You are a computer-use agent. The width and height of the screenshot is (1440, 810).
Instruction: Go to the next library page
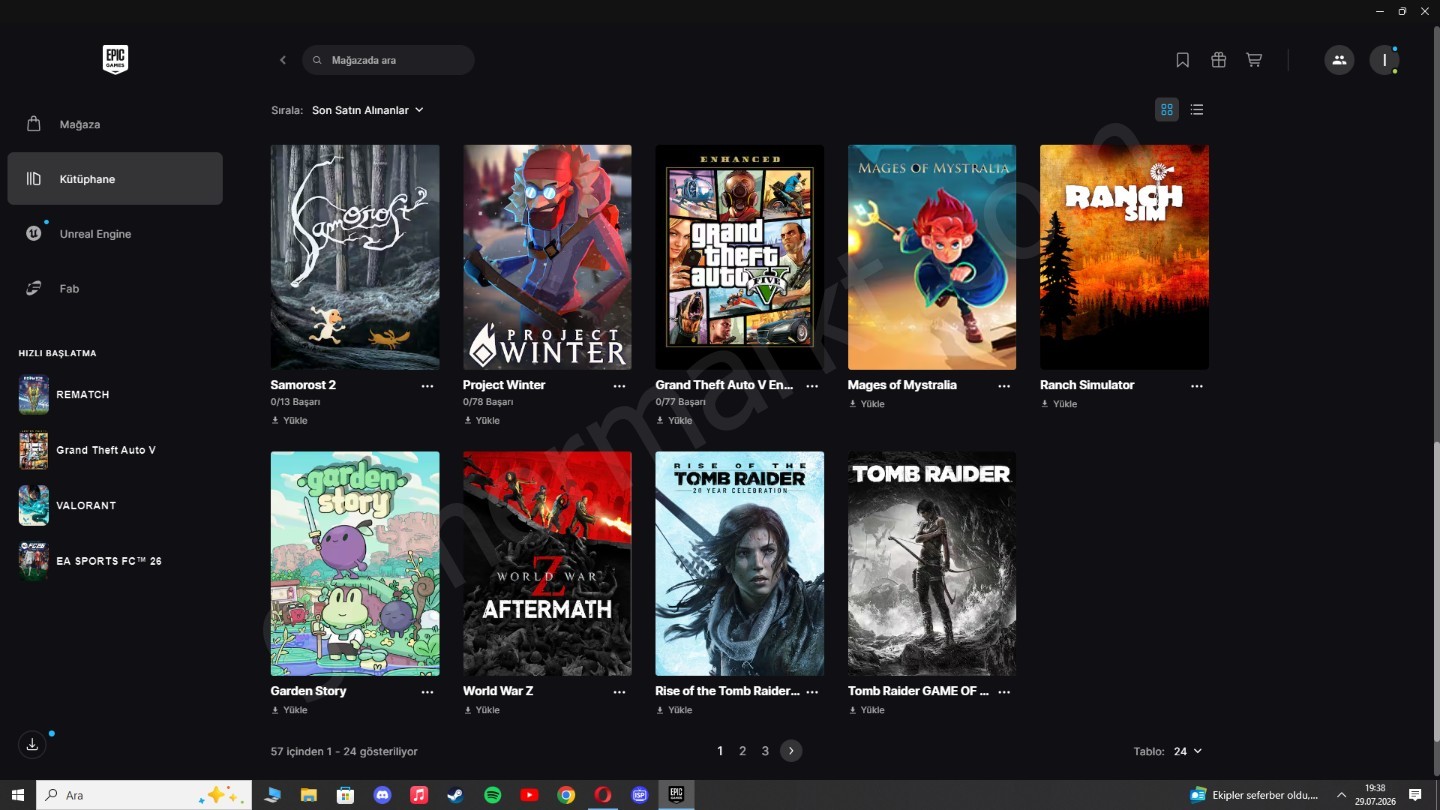point(791,751)
